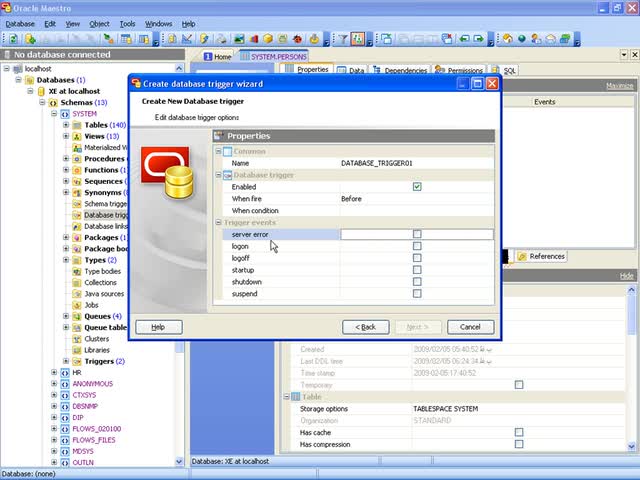This screenshot has width=640, height=480.
Task: Click the table with yellow cylinder toolbar icon
Action: (126, 39)
